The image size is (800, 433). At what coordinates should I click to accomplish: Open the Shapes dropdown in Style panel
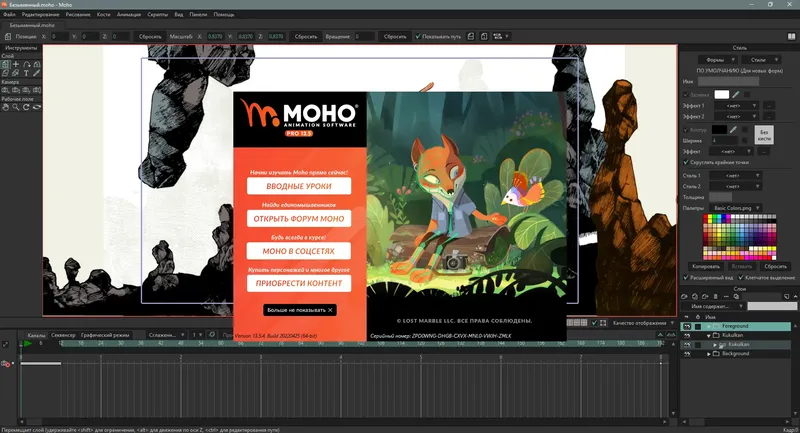pos(718,60)
